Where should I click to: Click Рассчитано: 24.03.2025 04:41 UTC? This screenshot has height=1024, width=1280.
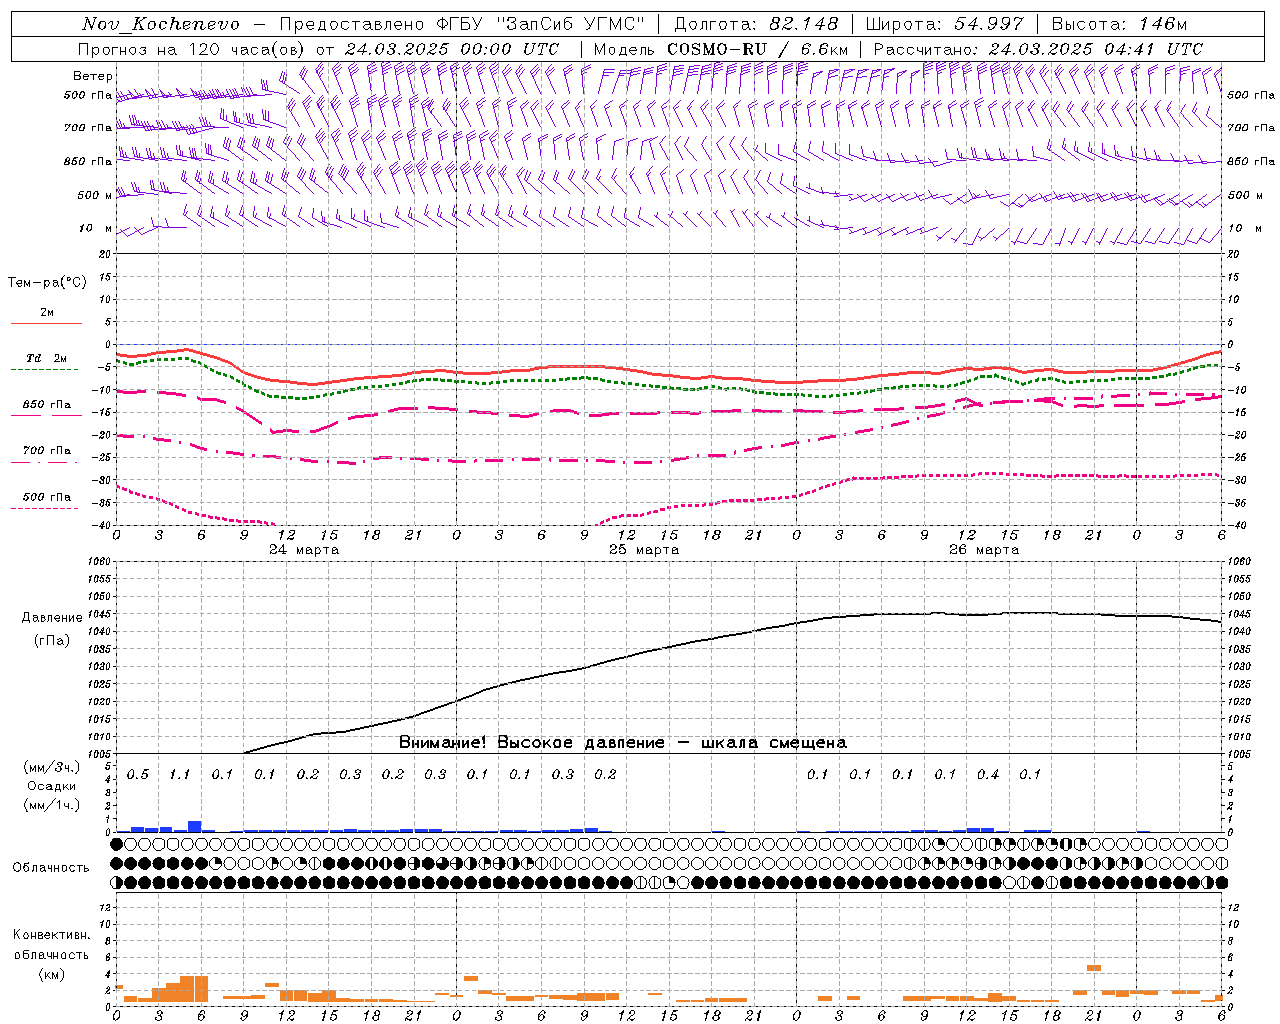(1038, 49)
